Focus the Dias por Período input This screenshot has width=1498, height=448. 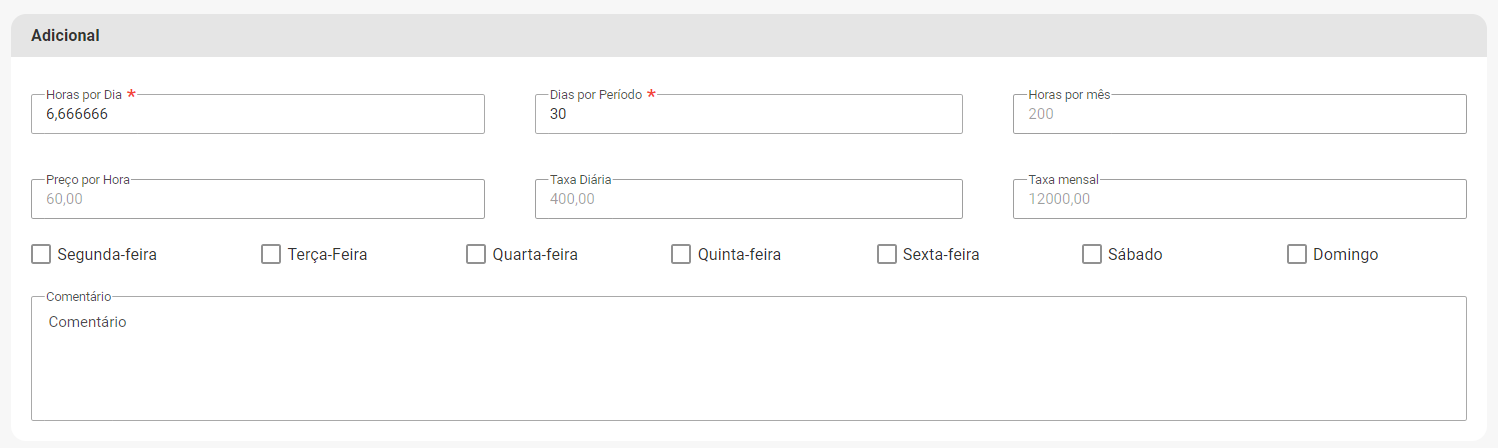[x=748, y=114]
